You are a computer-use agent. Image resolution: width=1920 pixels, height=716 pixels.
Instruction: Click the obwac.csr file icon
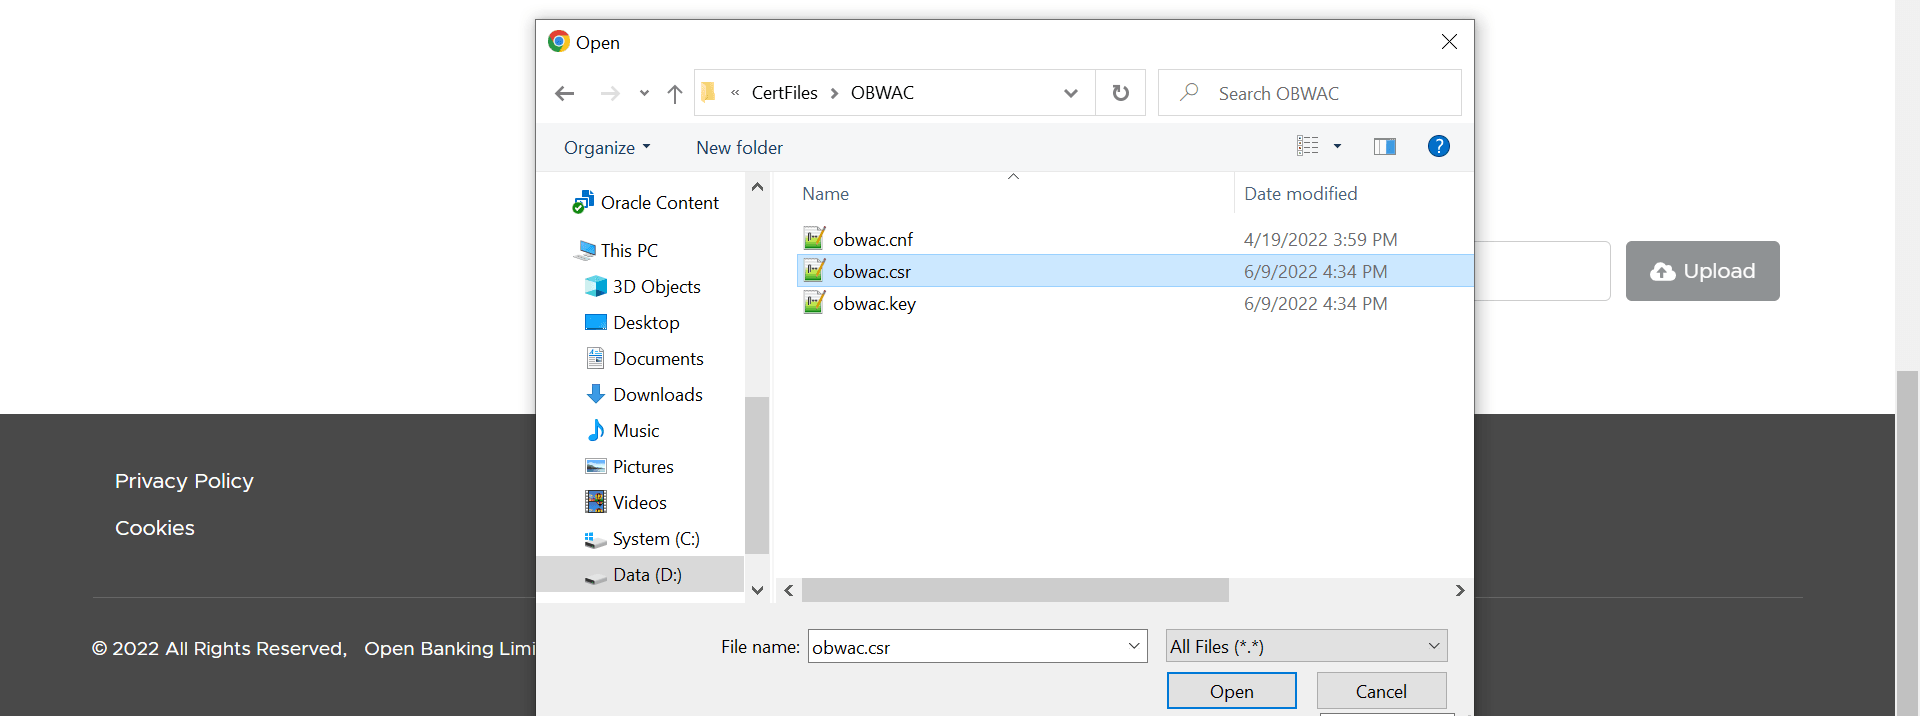[x=815, y=270]
